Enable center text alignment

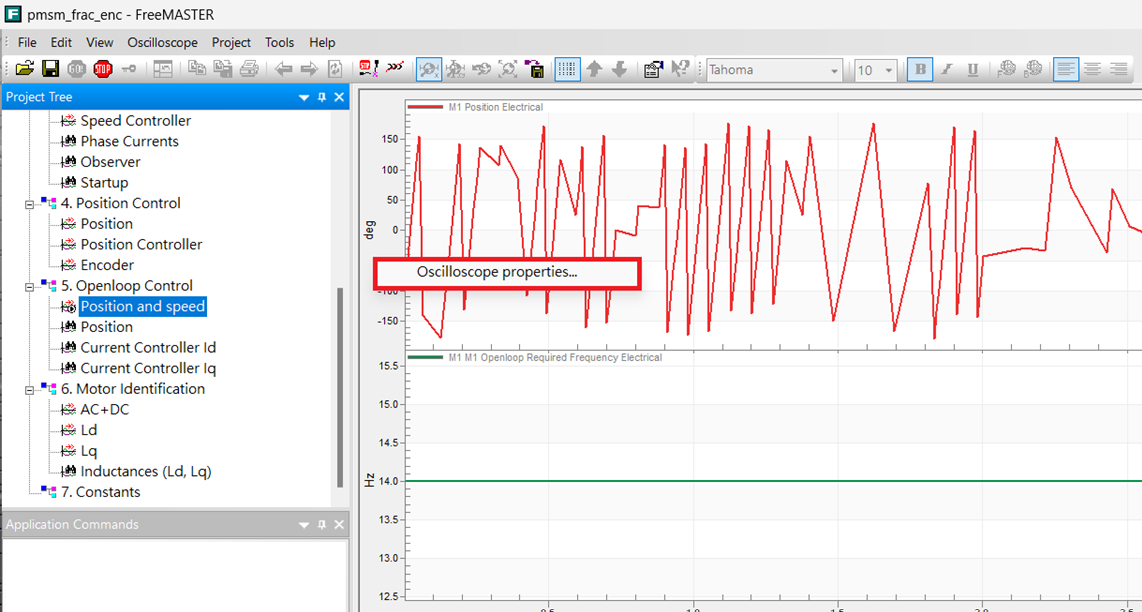point(1092,69)
